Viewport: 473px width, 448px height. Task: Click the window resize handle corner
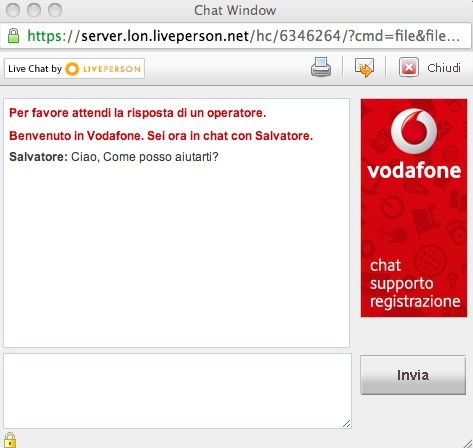pos(467,443)
